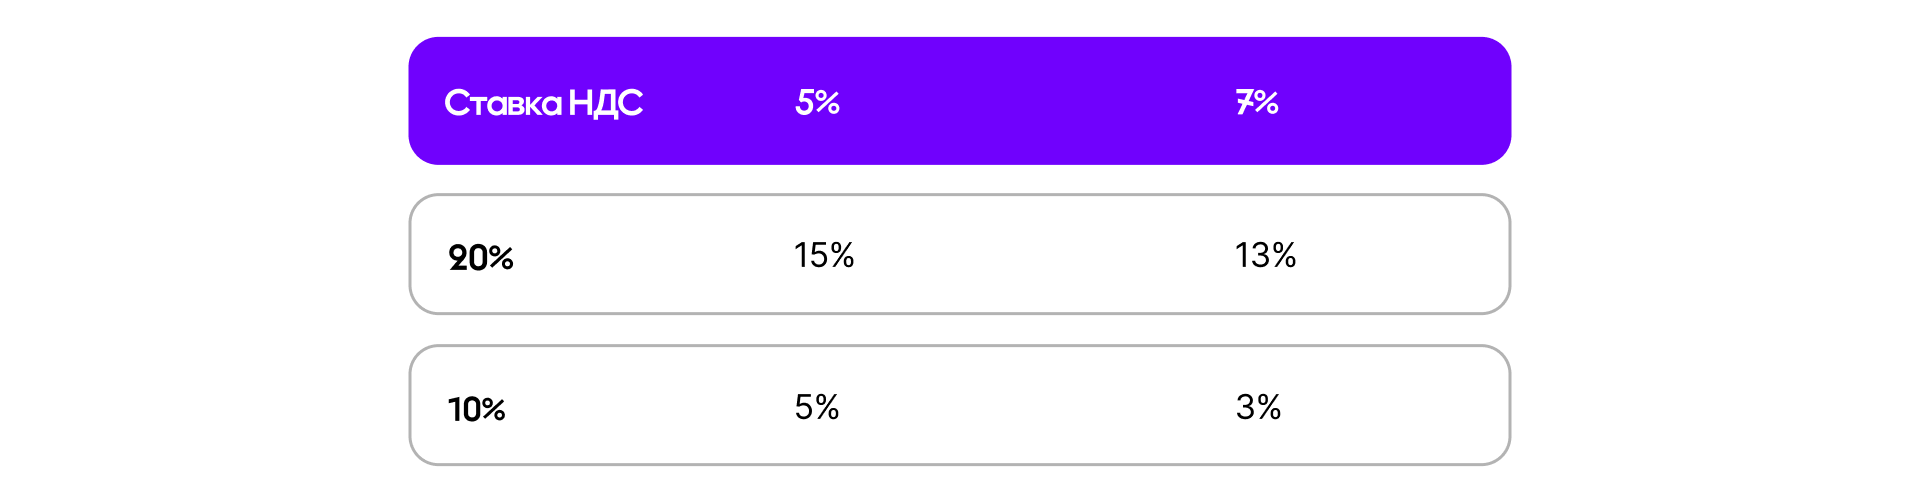Click space between Ставка НДС and header 5%
The height and width of the screenshot is (503, 1920).
(x=719, y=102)
